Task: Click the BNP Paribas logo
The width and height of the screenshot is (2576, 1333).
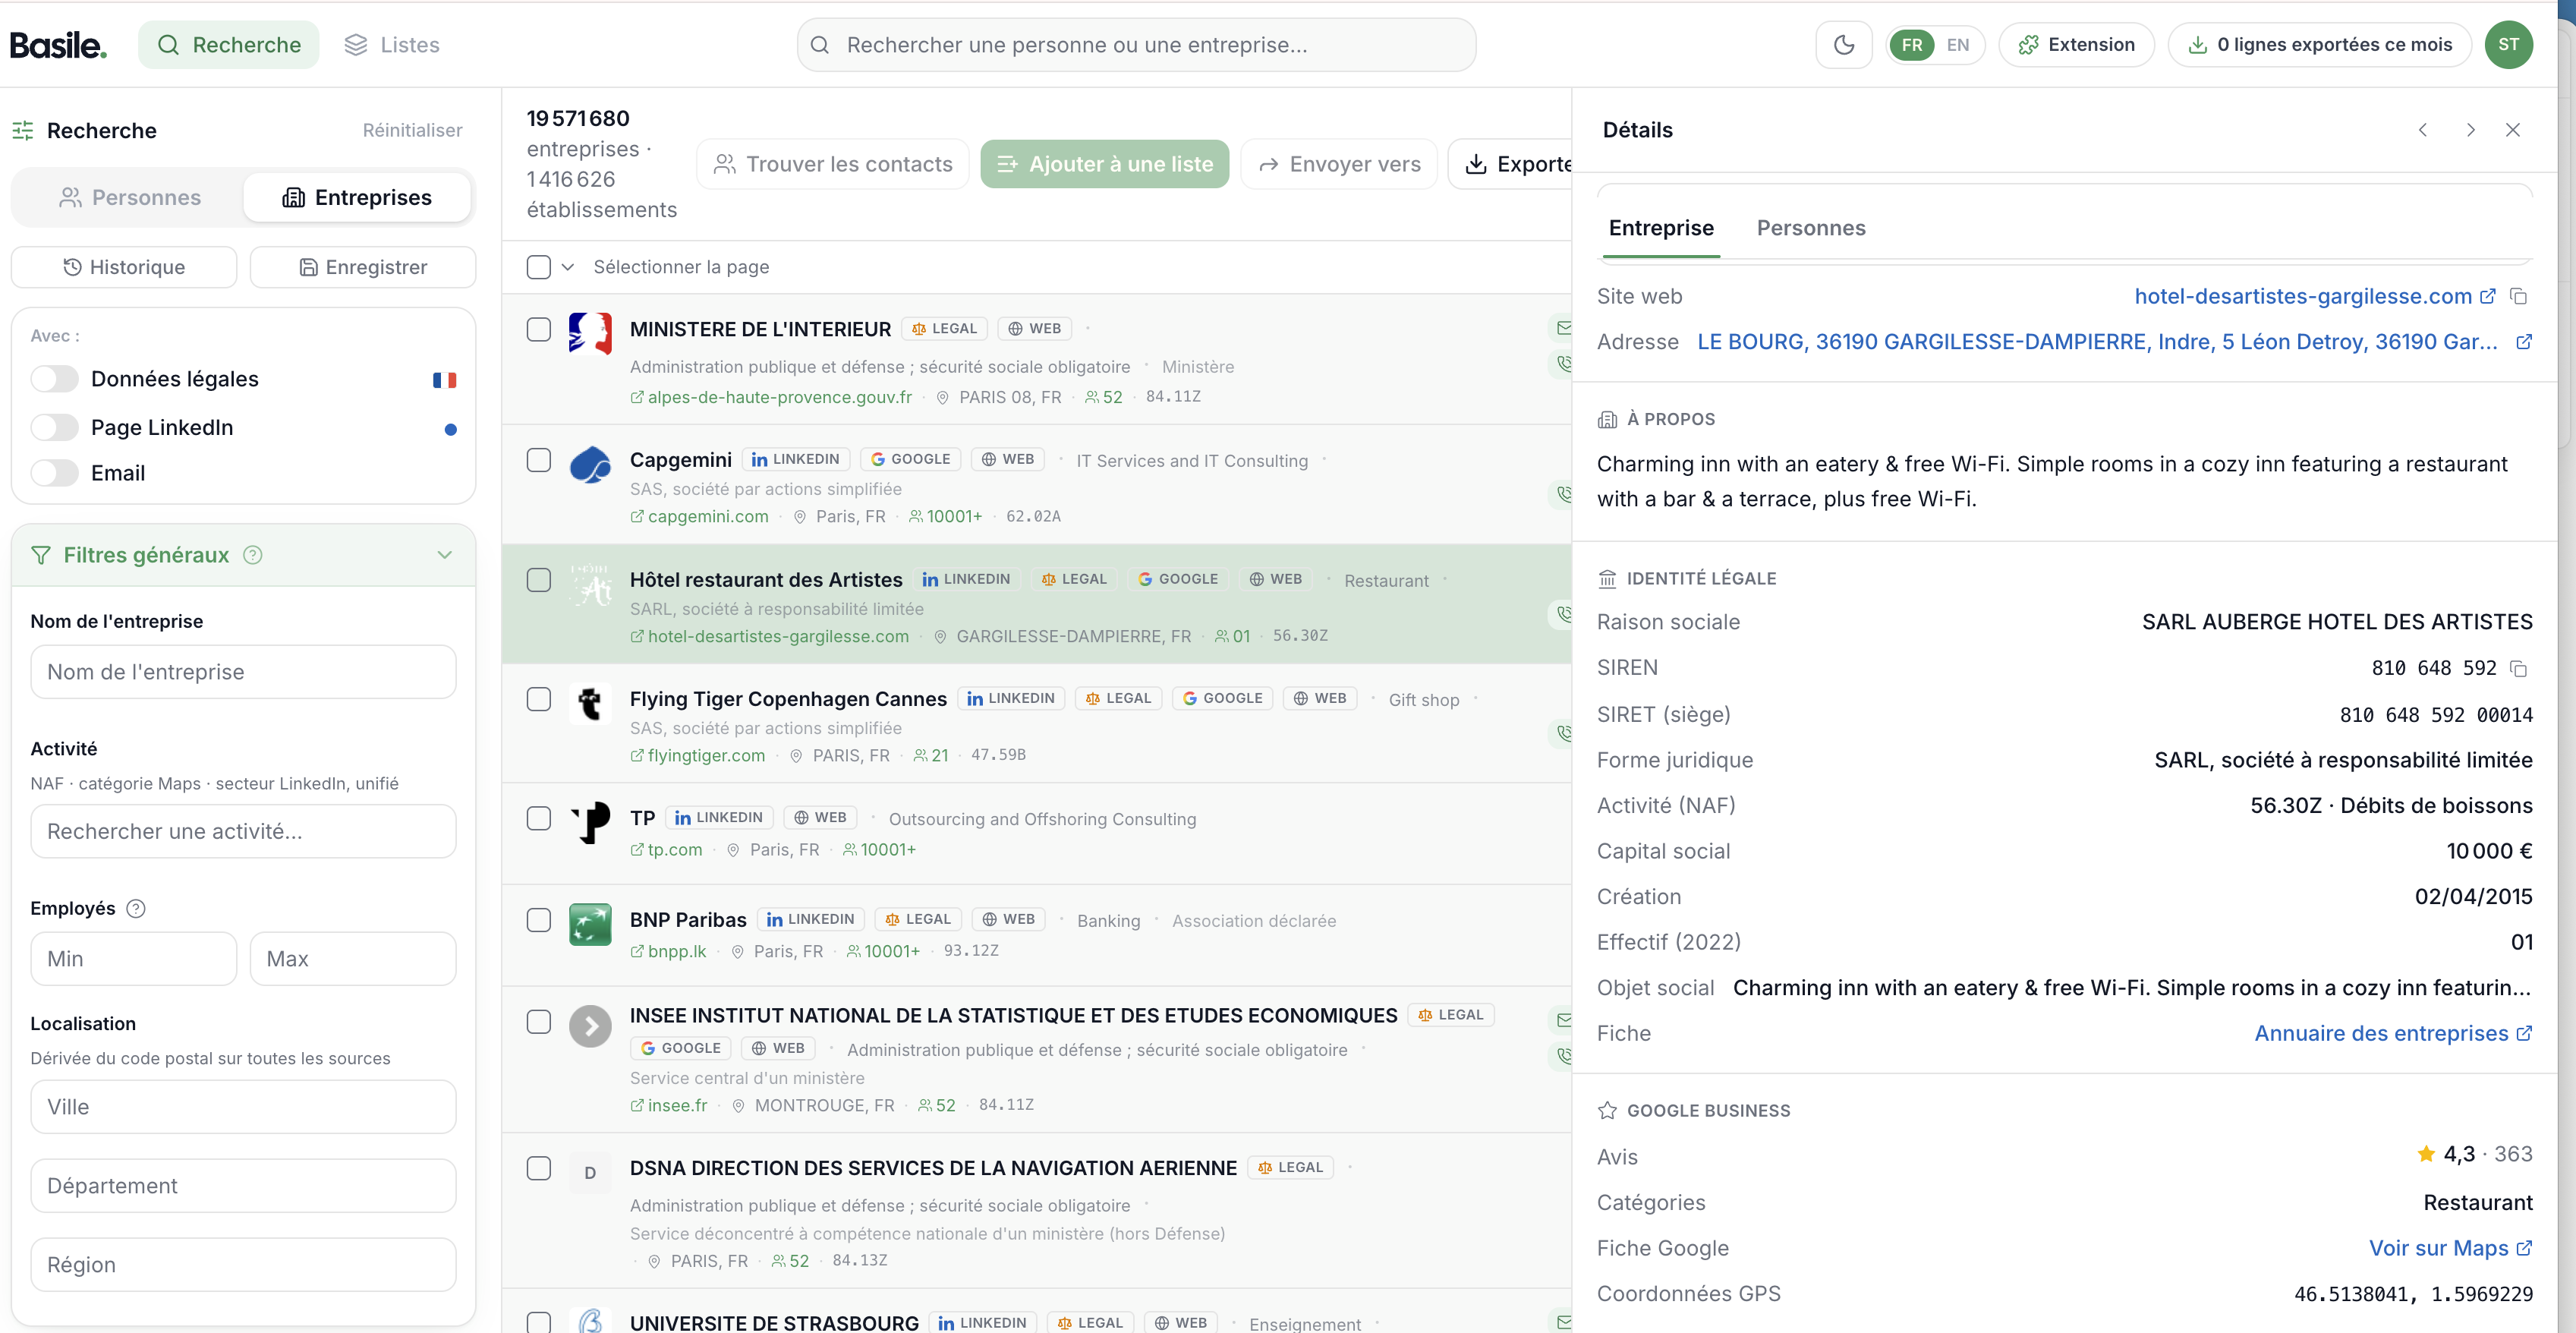Action: (x=590, y=924)
